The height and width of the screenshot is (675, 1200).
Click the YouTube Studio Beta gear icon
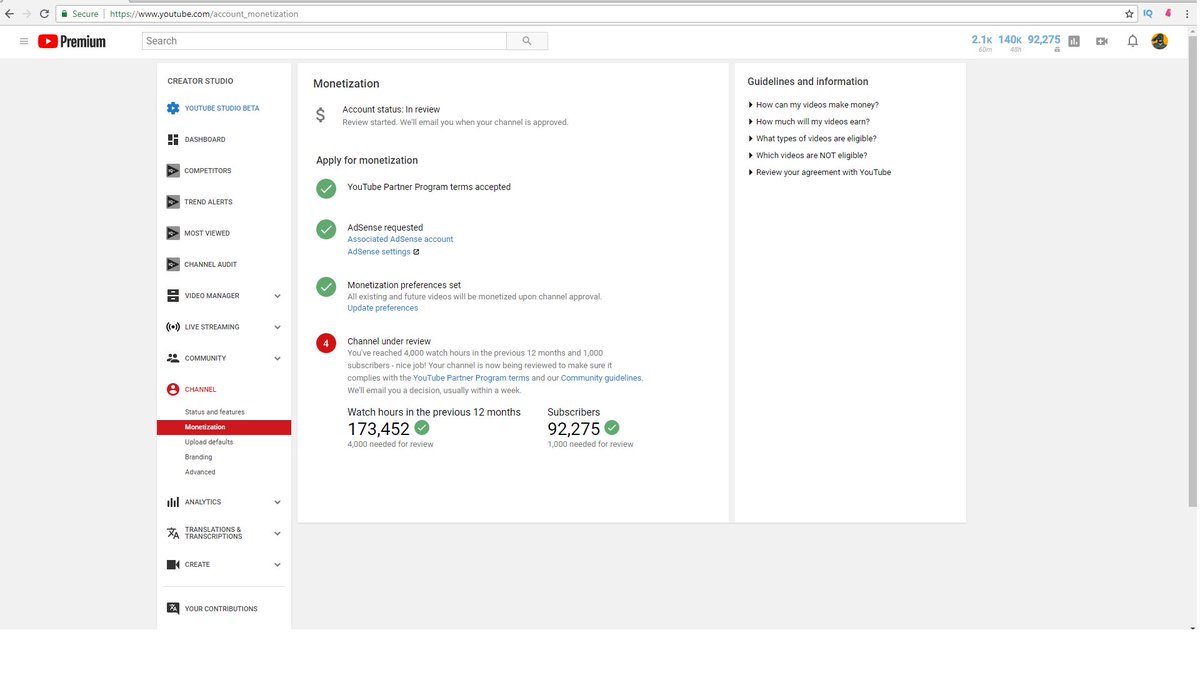coord(173,108)
